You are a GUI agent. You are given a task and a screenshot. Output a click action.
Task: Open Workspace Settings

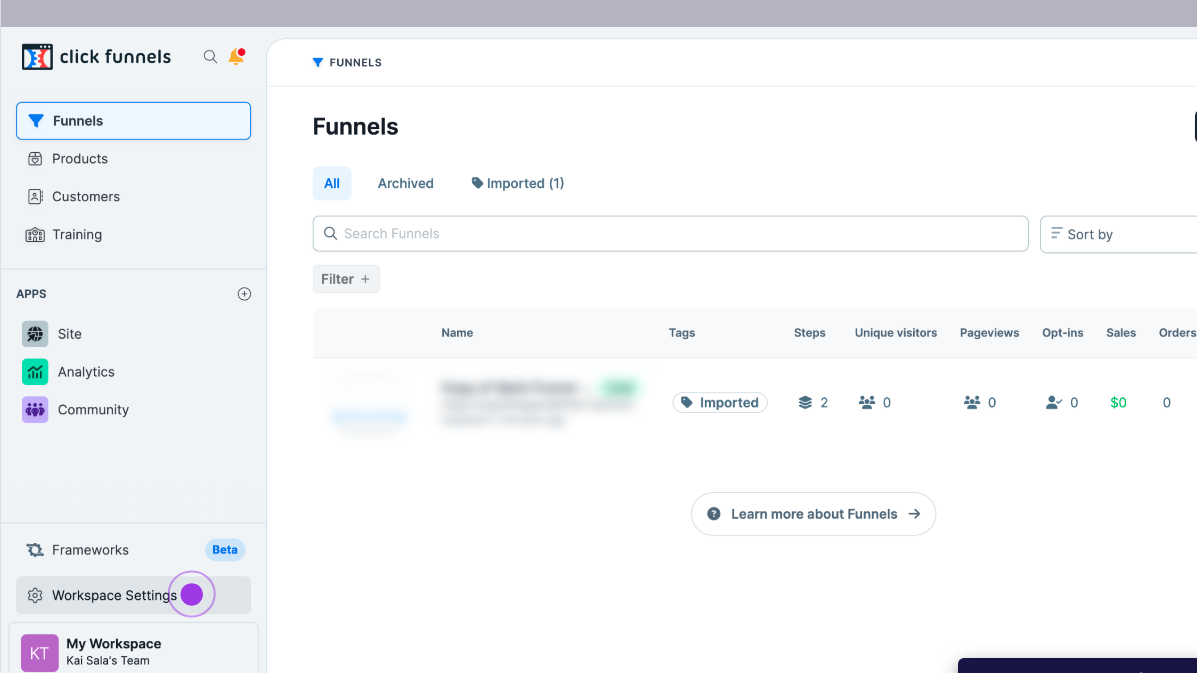[113, 596]
